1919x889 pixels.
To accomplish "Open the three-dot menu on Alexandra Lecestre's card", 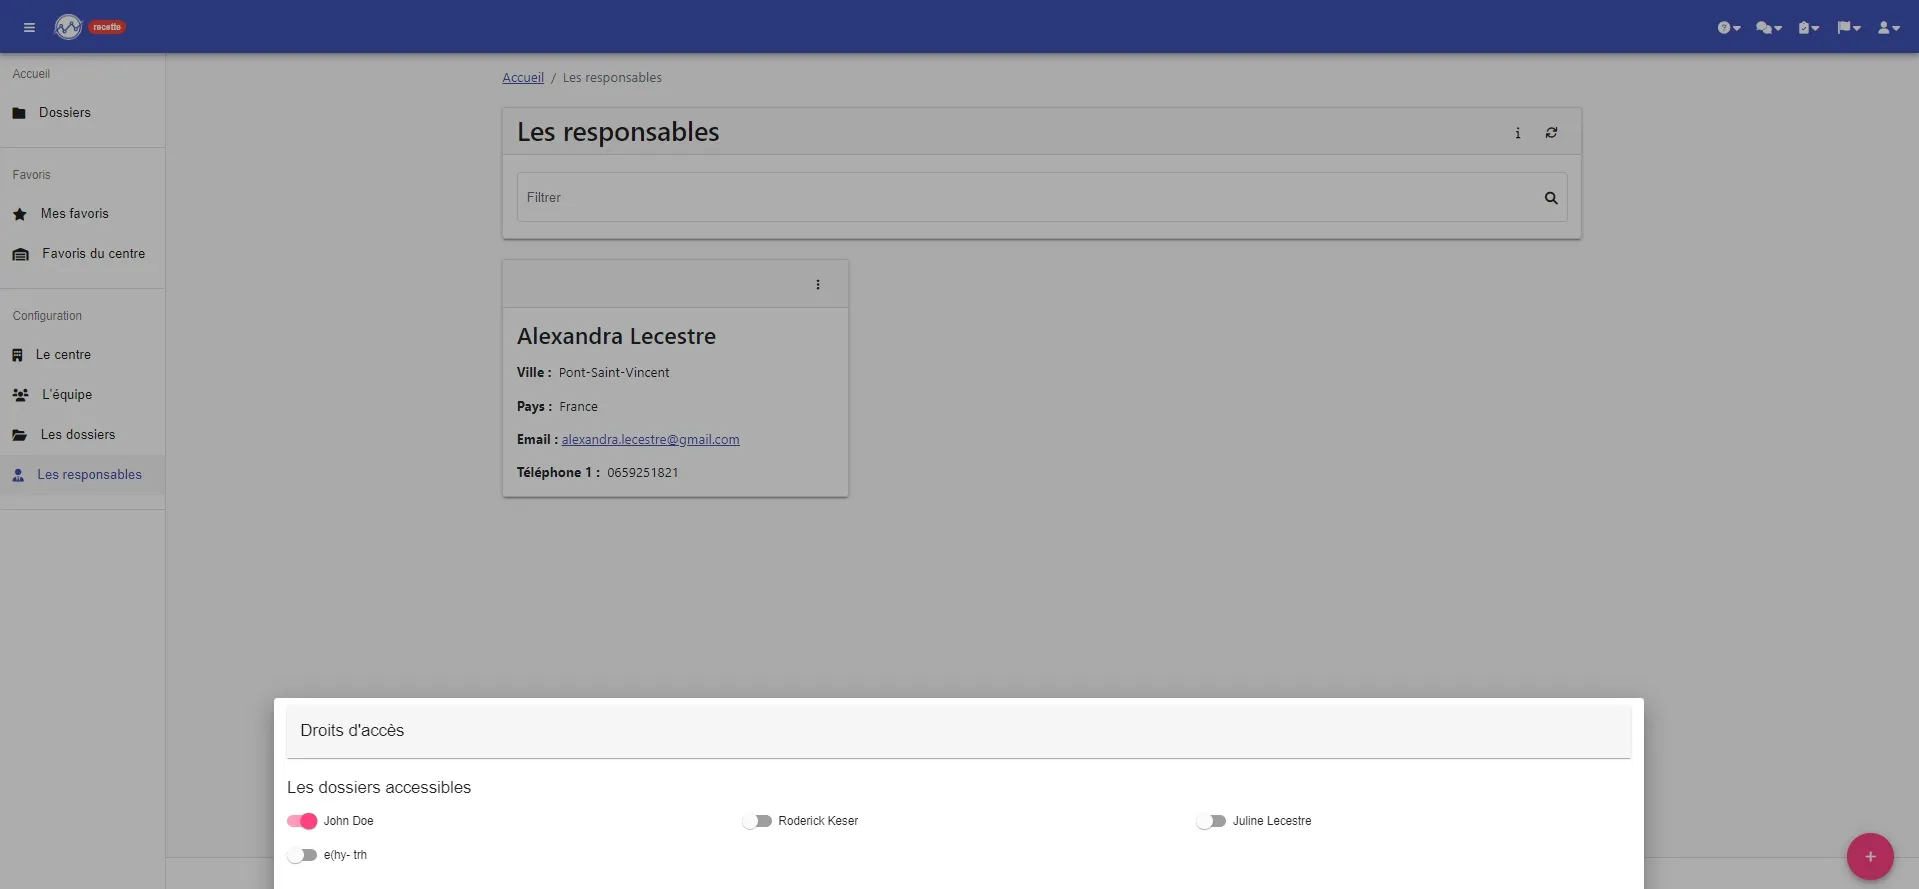I will [818, 285].
